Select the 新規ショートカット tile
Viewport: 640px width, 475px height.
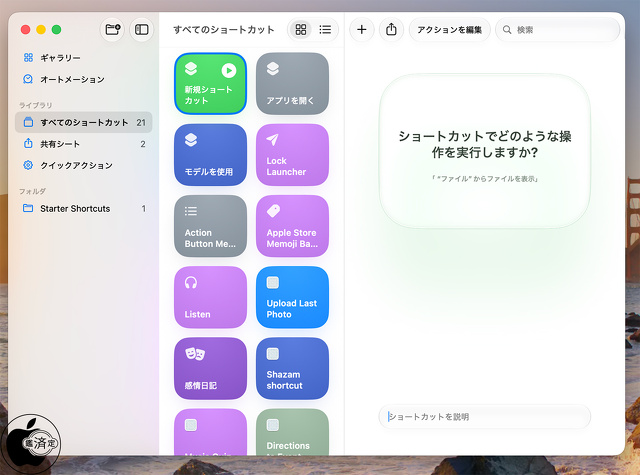pos(210,84)
